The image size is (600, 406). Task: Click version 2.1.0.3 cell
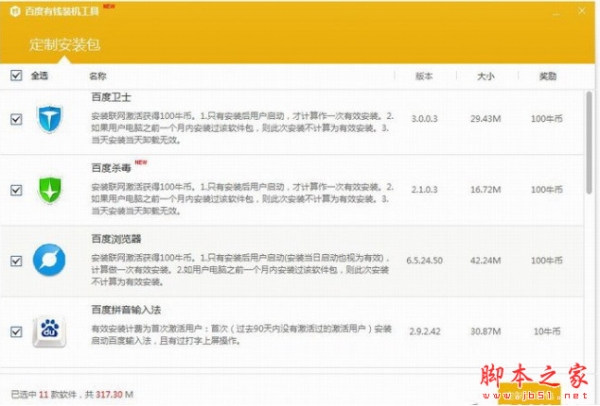(x=424, y=189)
